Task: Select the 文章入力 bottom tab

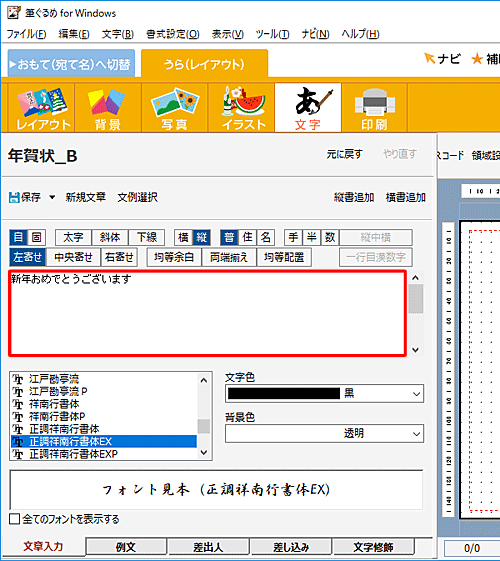Action: point(43,546)
